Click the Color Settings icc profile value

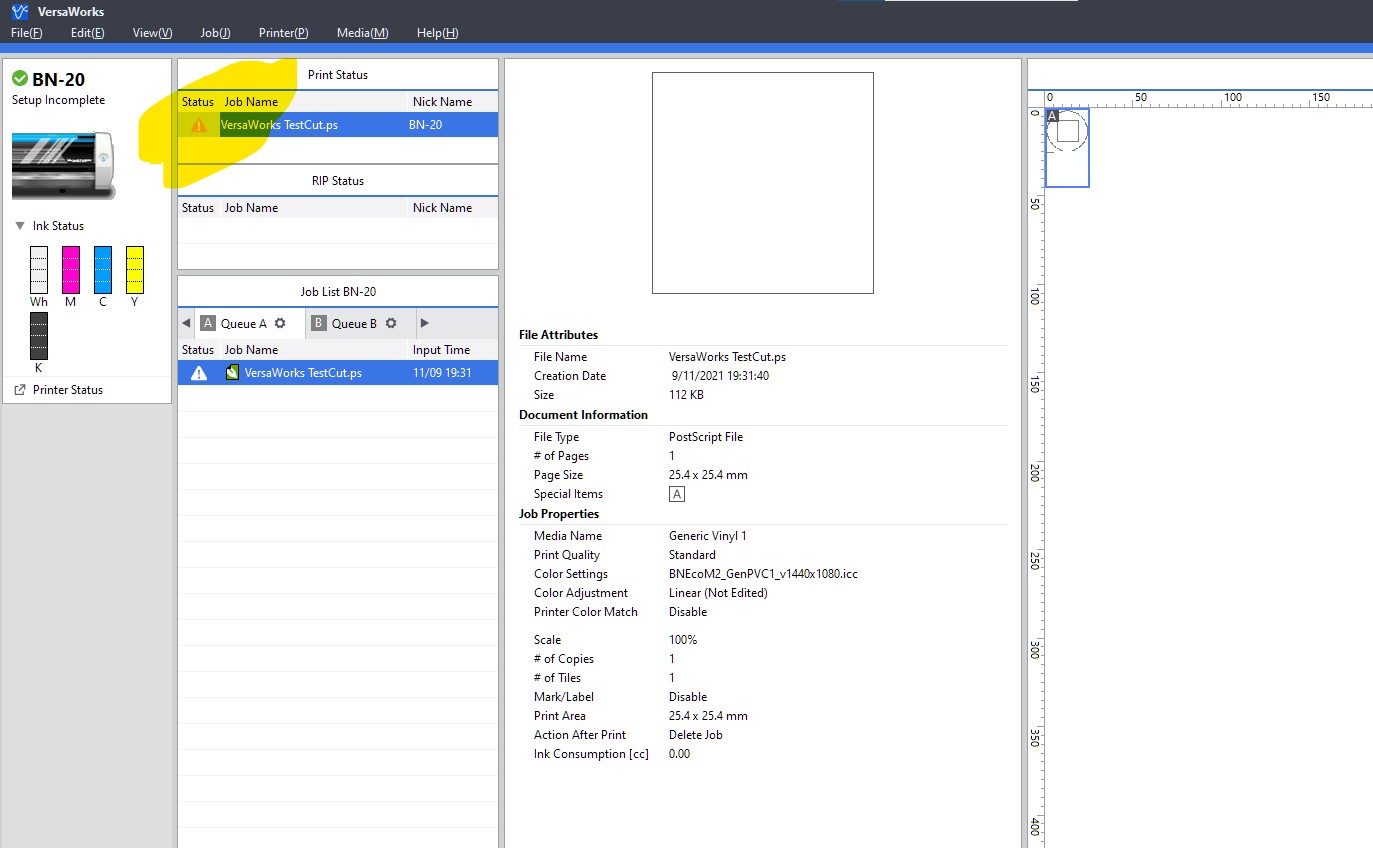(763, 574)
